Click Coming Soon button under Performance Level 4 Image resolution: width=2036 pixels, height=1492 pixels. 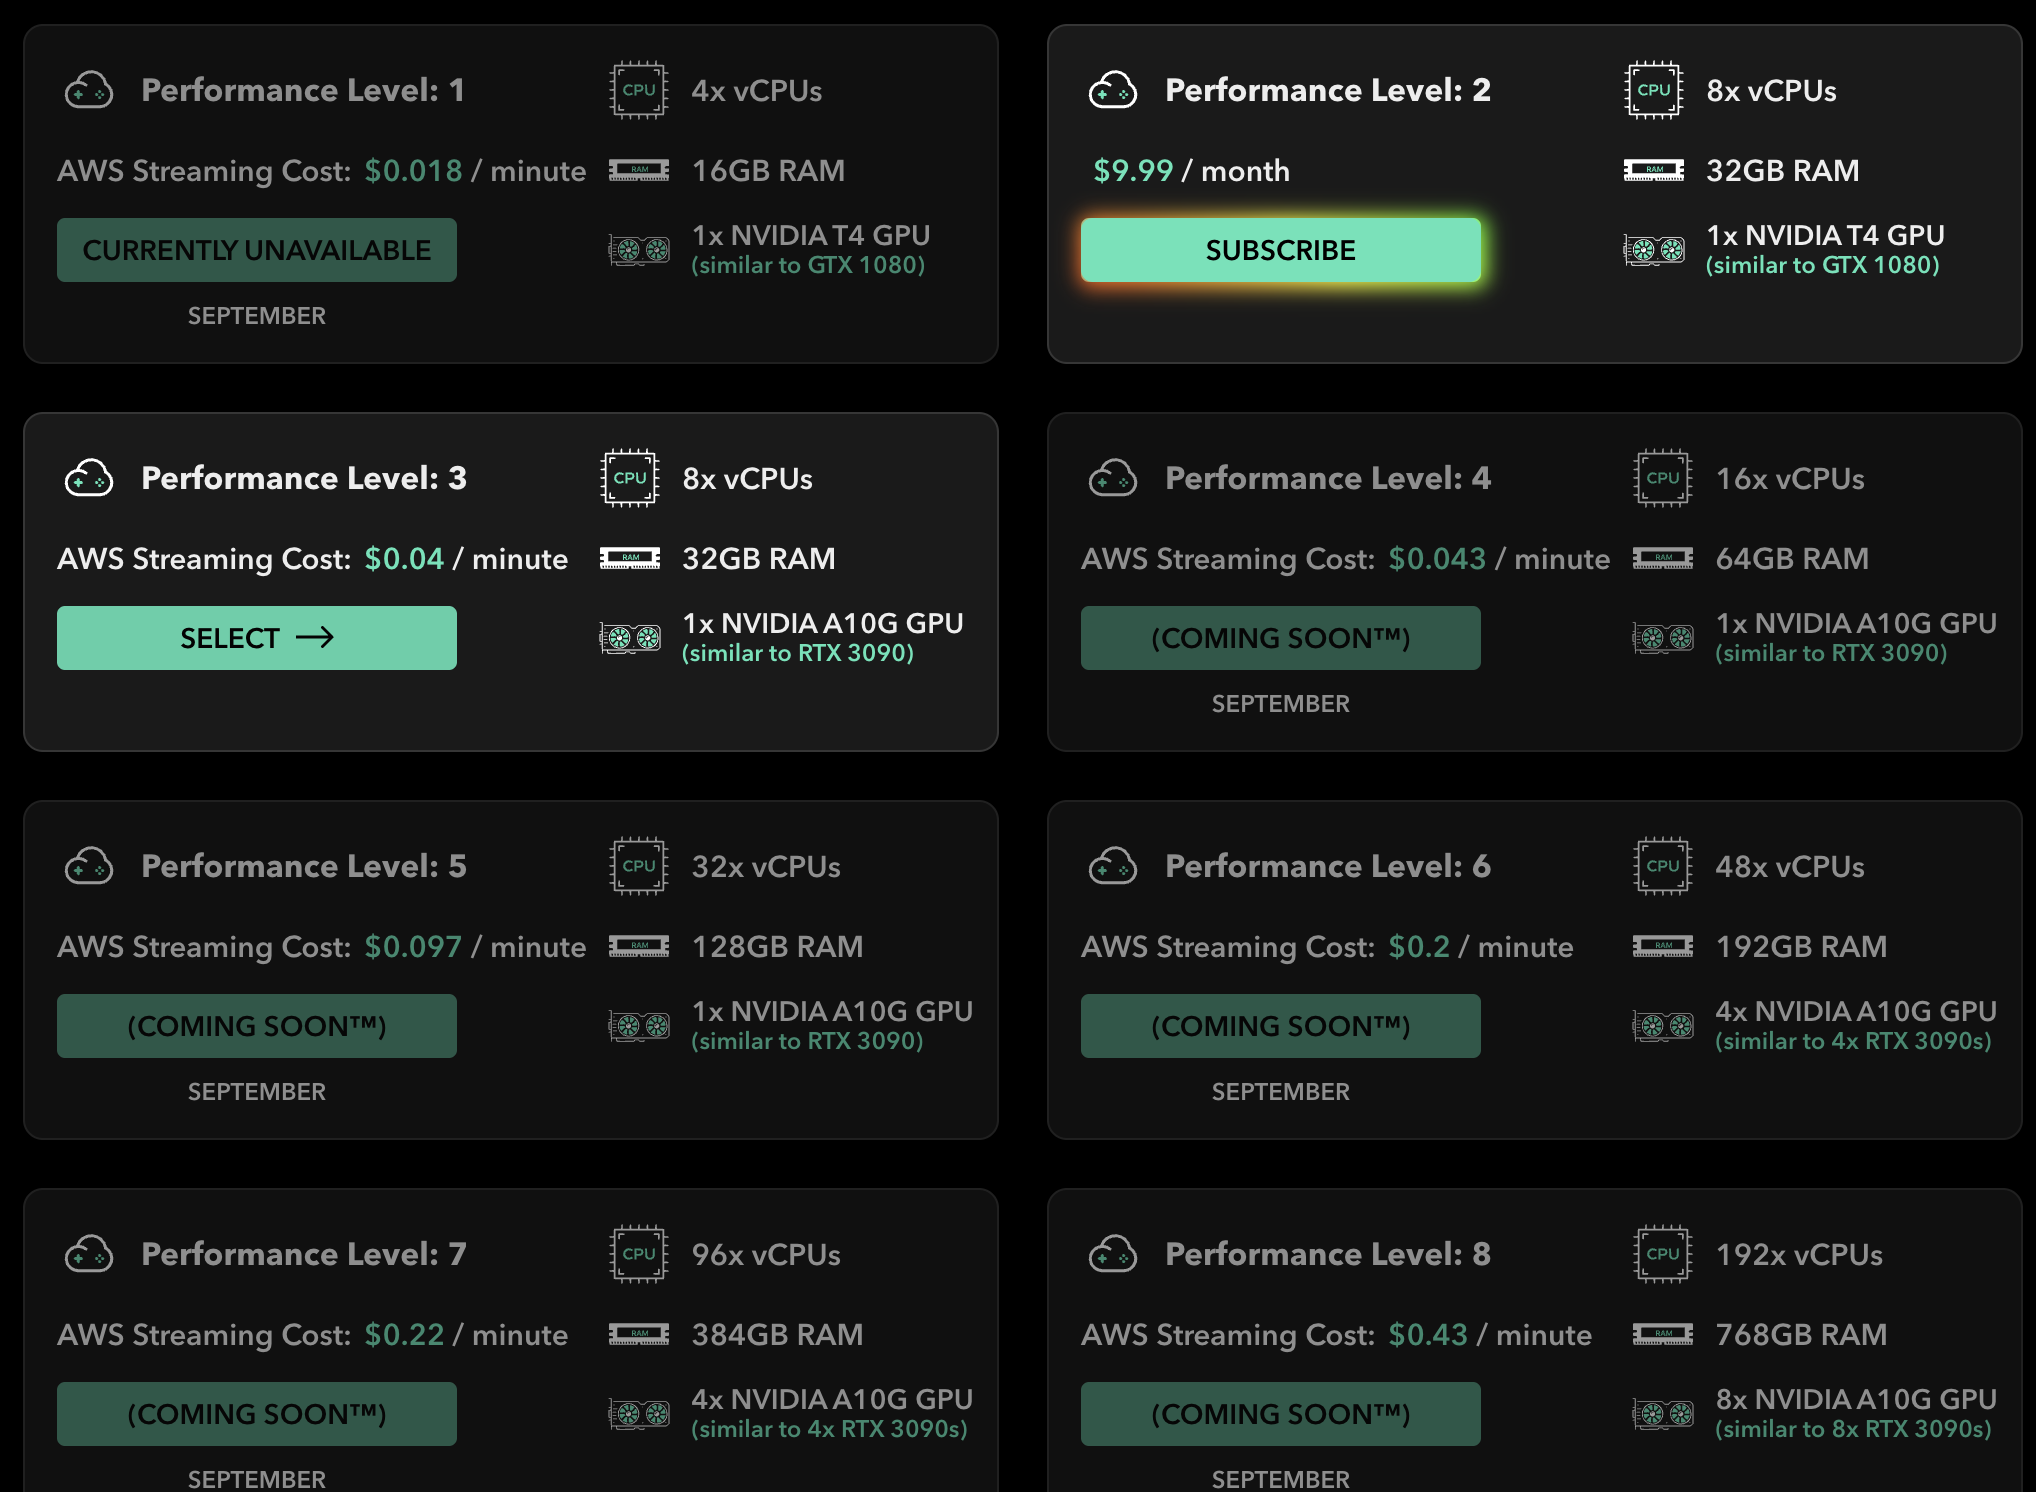[1280, 638]
